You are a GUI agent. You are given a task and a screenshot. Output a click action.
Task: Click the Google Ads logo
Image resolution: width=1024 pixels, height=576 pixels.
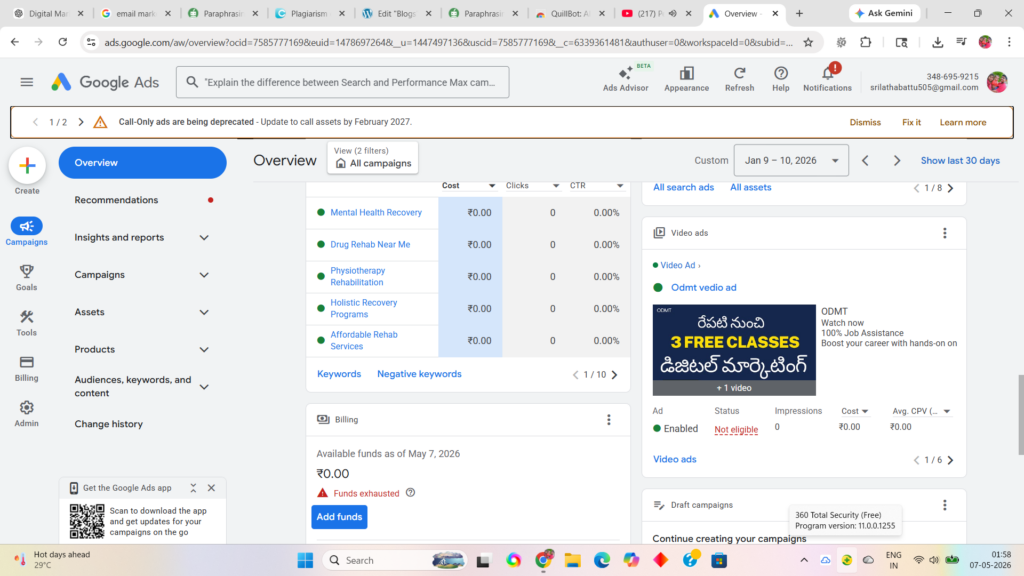click(105, 82)
